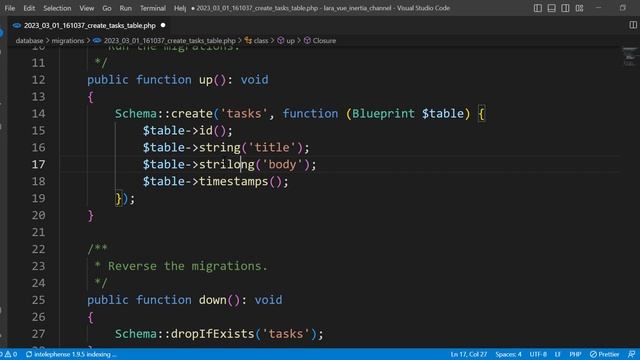Screen dimensions: 640x360
Task: Click 'dropIfExists' on line 27
Action: point(212,334)
